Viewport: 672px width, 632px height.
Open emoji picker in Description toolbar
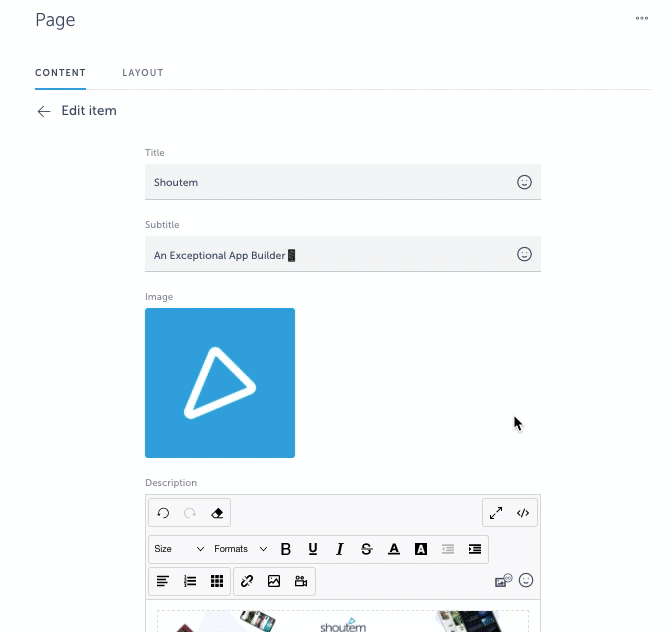pos(526,581)
